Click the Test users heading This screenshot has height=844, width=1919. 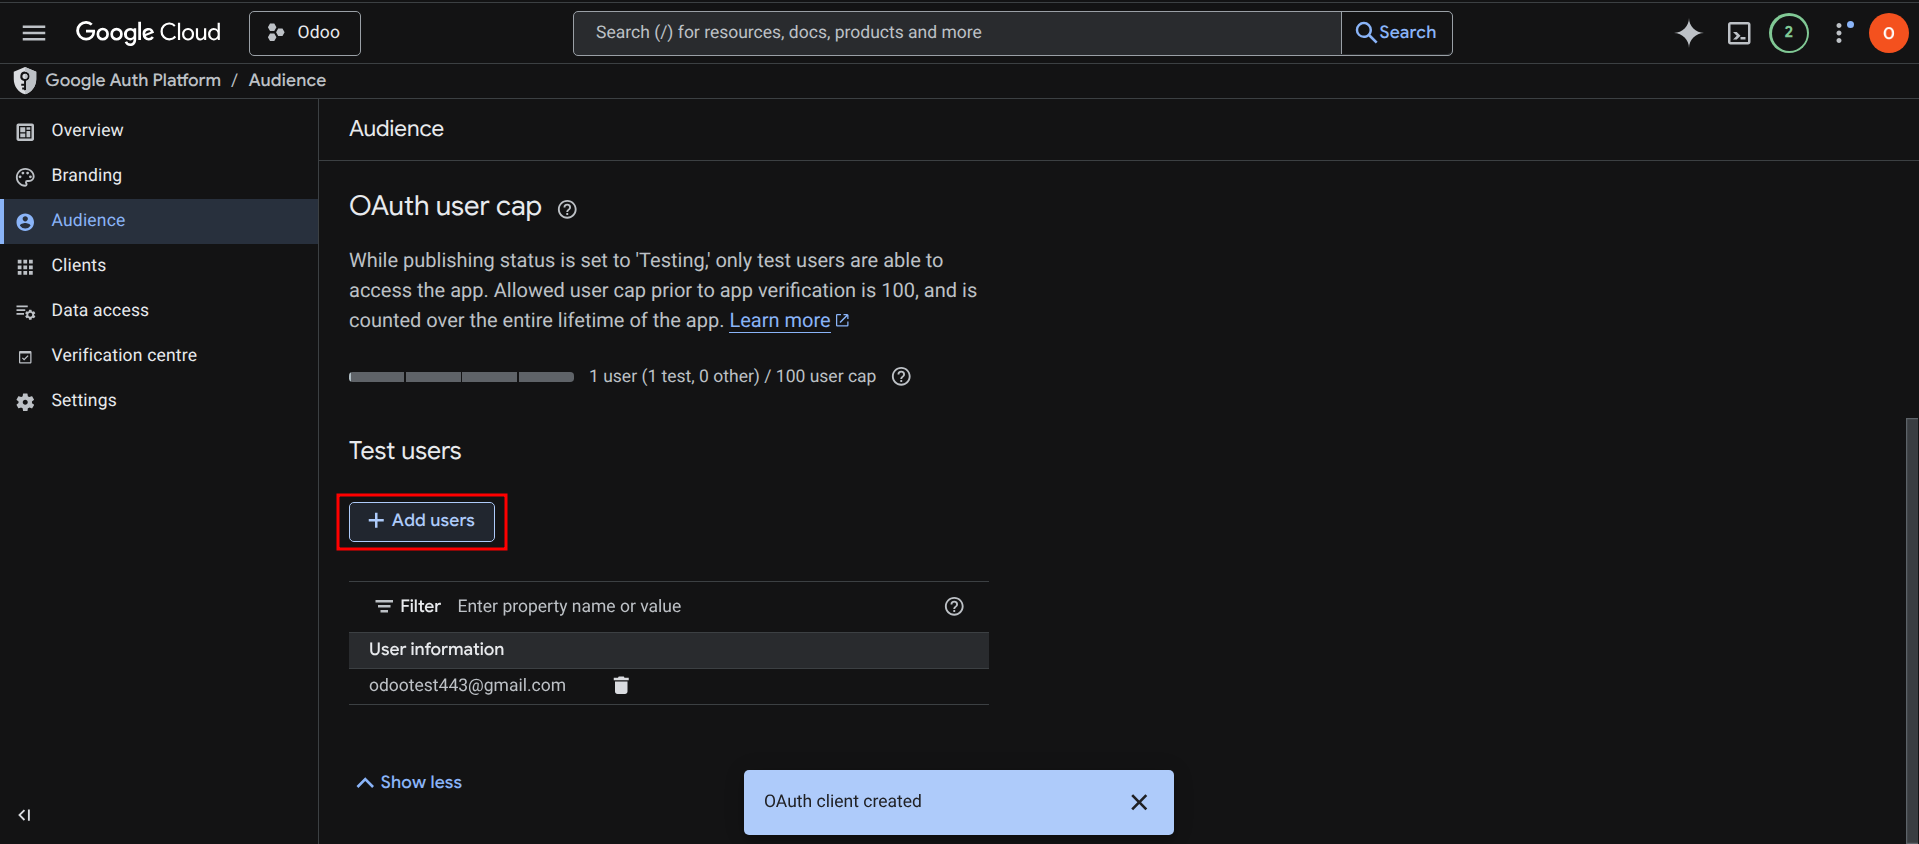405,451
